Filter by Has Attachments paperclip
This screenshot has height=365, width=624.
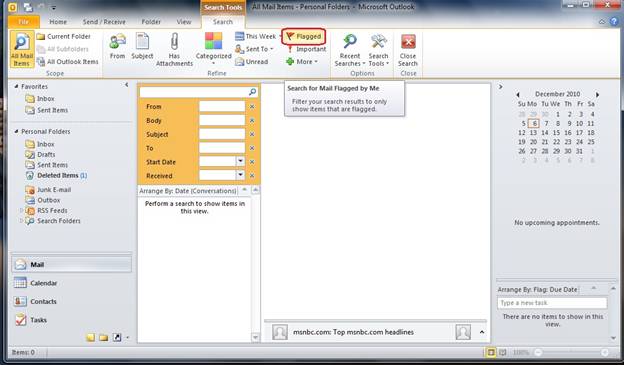[174, 50]
